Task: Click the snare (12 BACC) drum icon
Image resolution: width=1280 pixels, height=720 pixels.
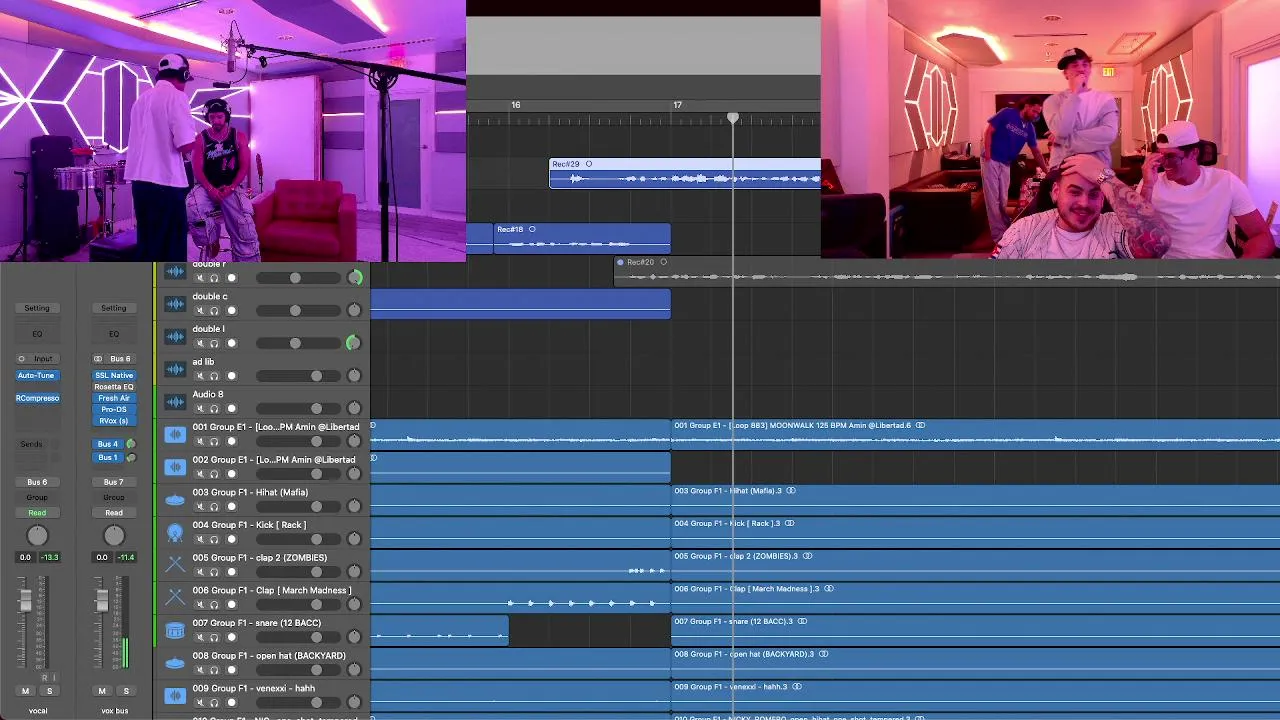Action: click(175, 630)
